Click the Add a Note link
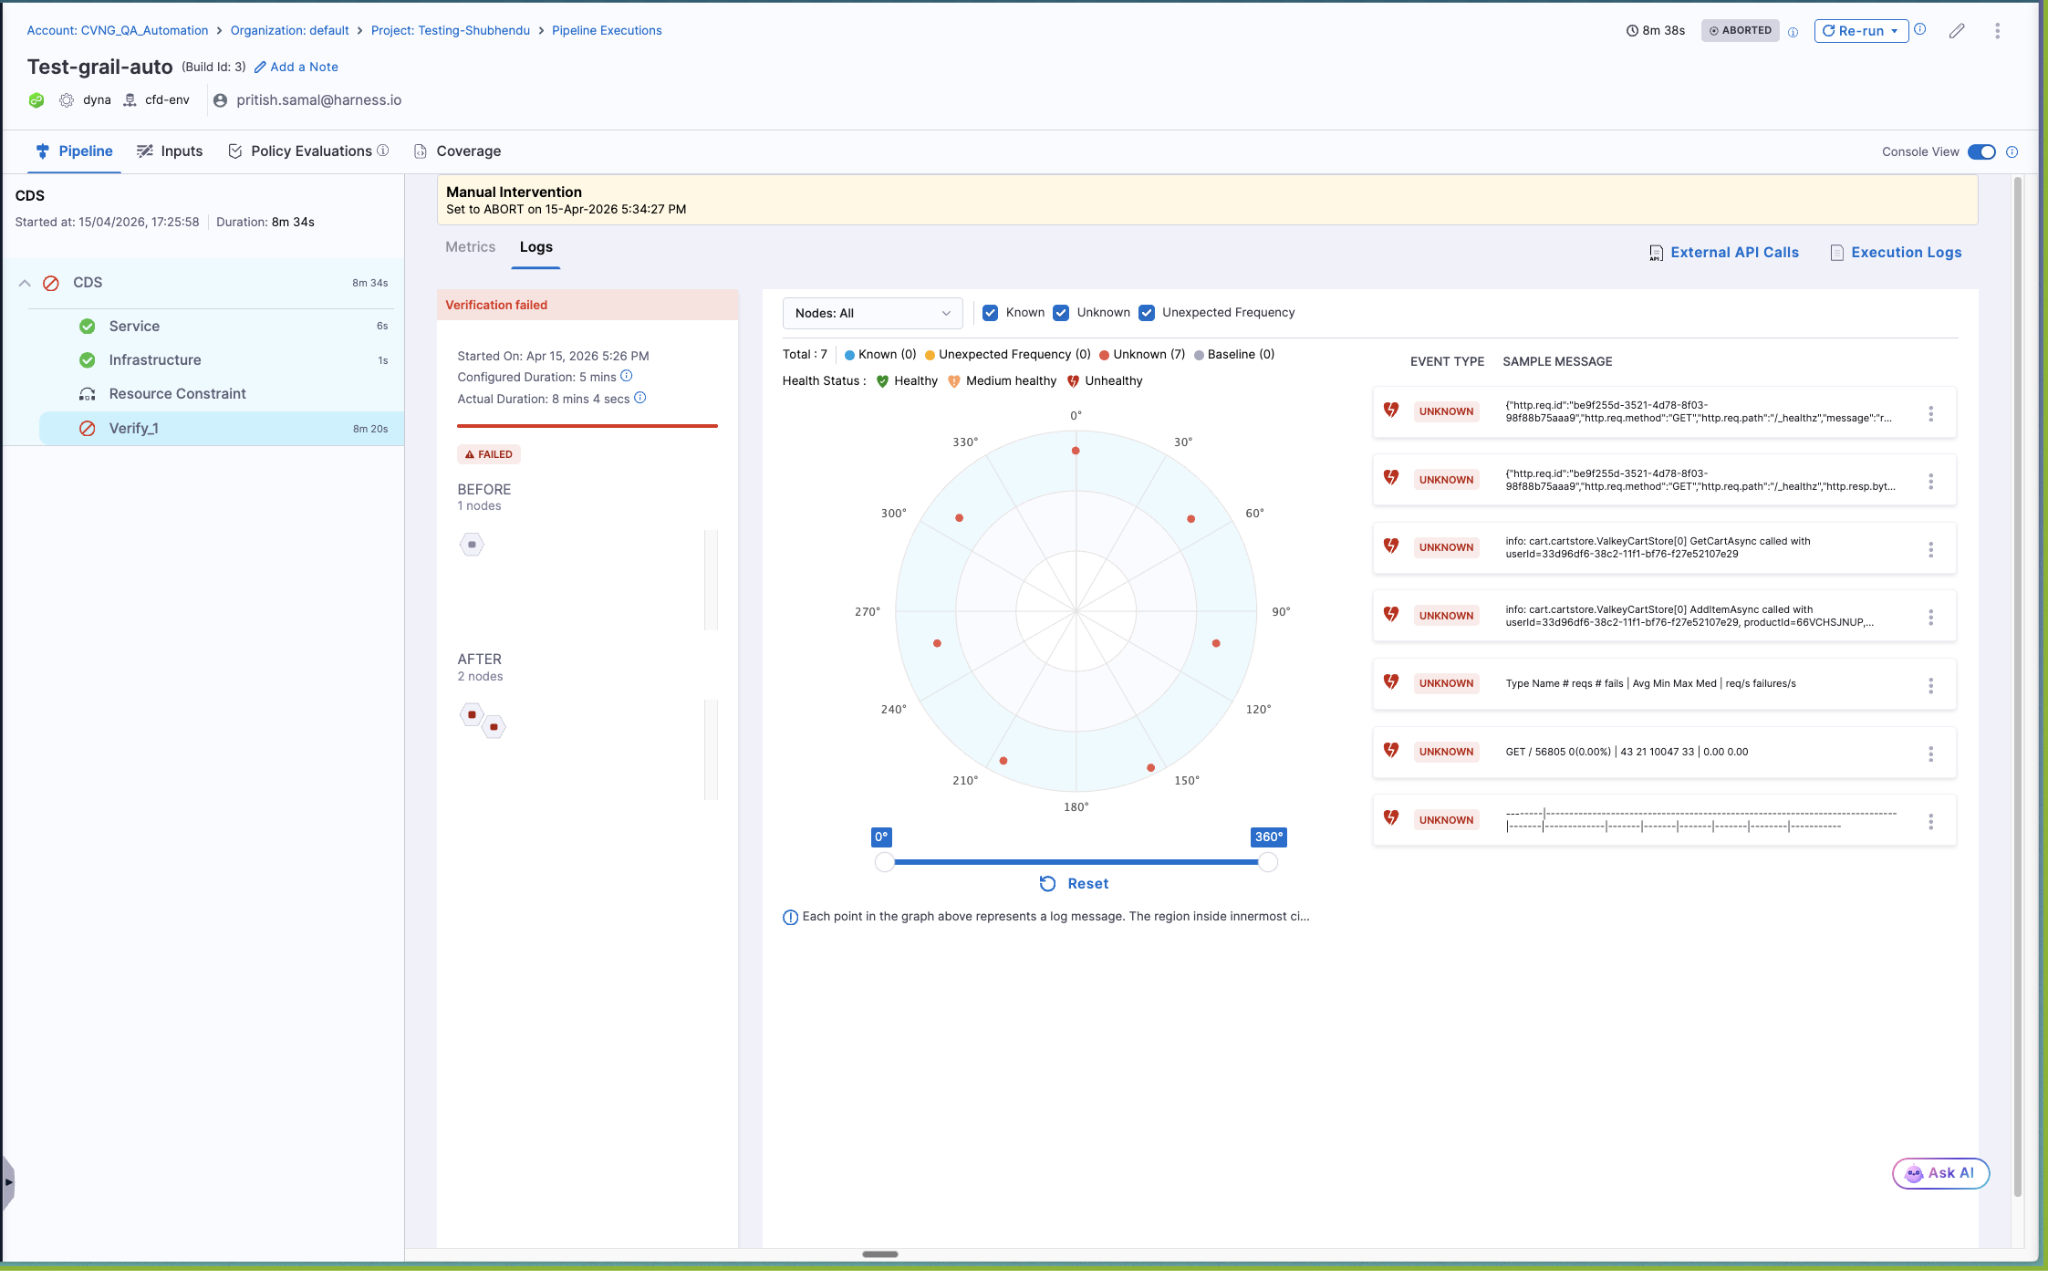2048x1271 pixels. point(296,67)
